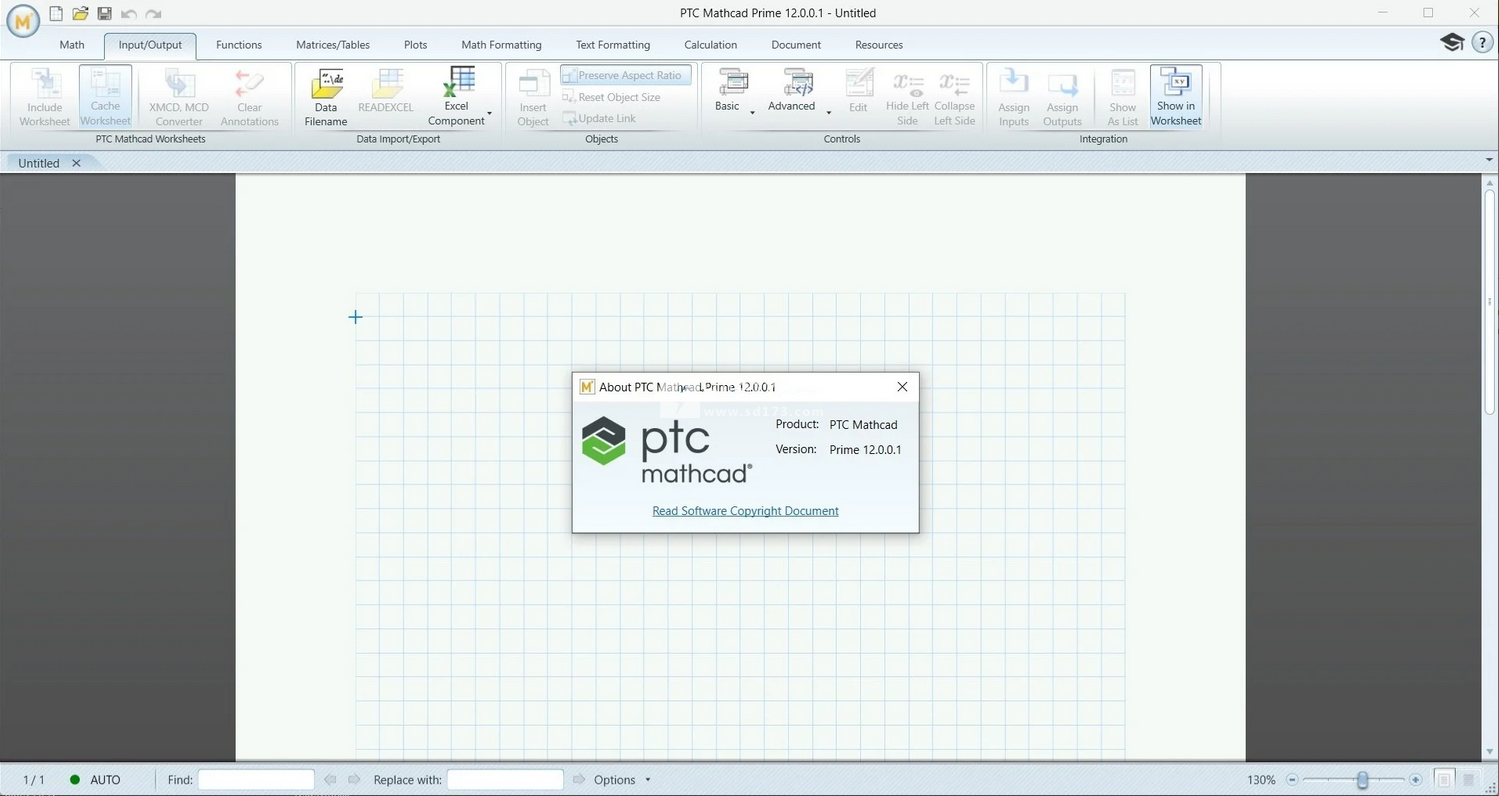Insert an Excel Component
This screenshot has width=1499, height=796.
click(x=456, y=97)
